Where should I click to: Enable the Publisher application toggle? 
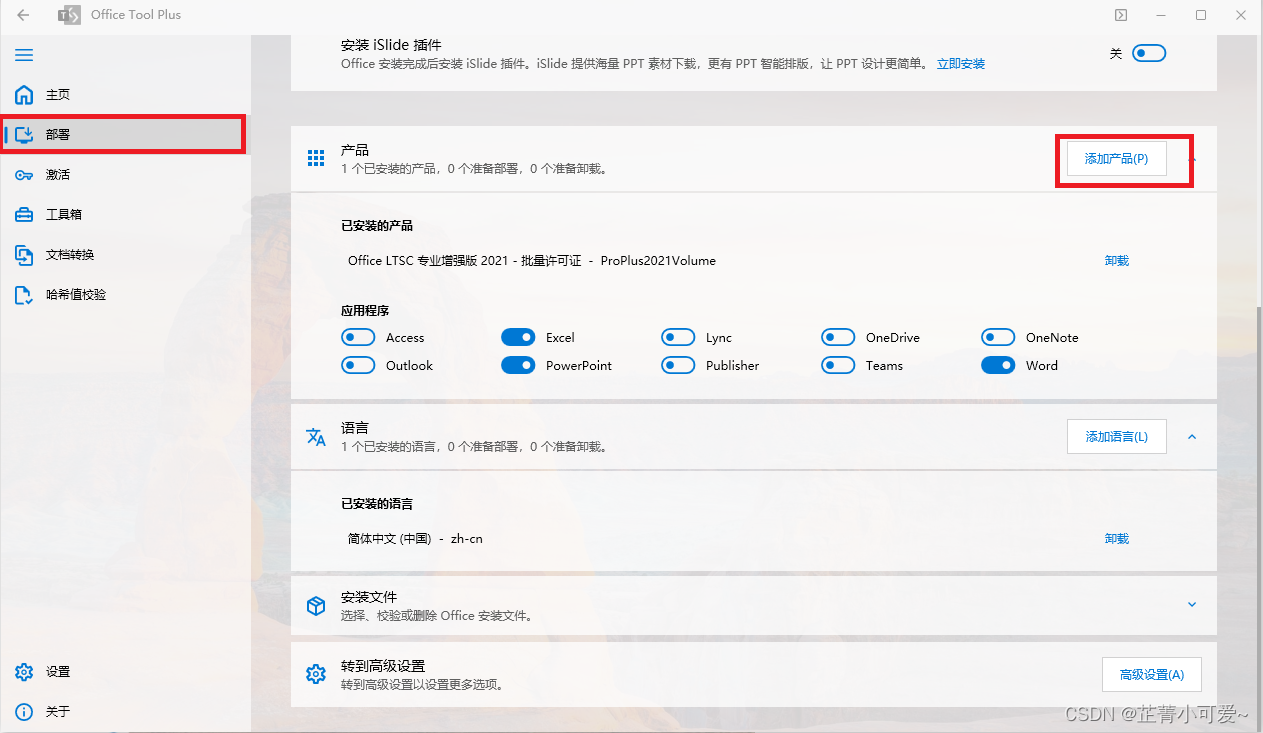pyautogui.click(x=678, y=366)
